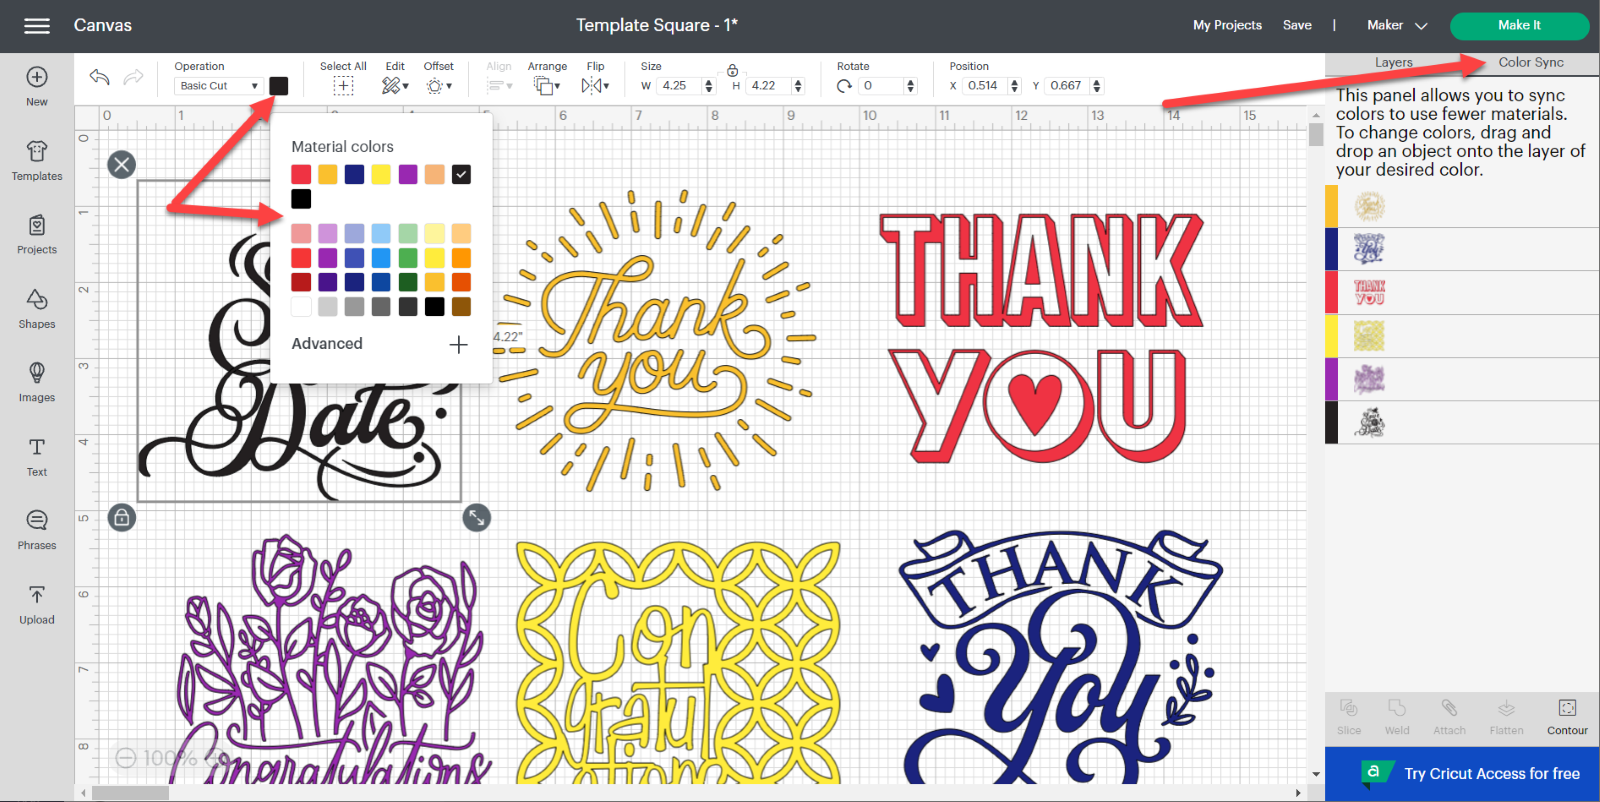Delete selection with the X handle
Viewport: 1600px width, 802px height.
pyautogui.click(x=122, y=165)
